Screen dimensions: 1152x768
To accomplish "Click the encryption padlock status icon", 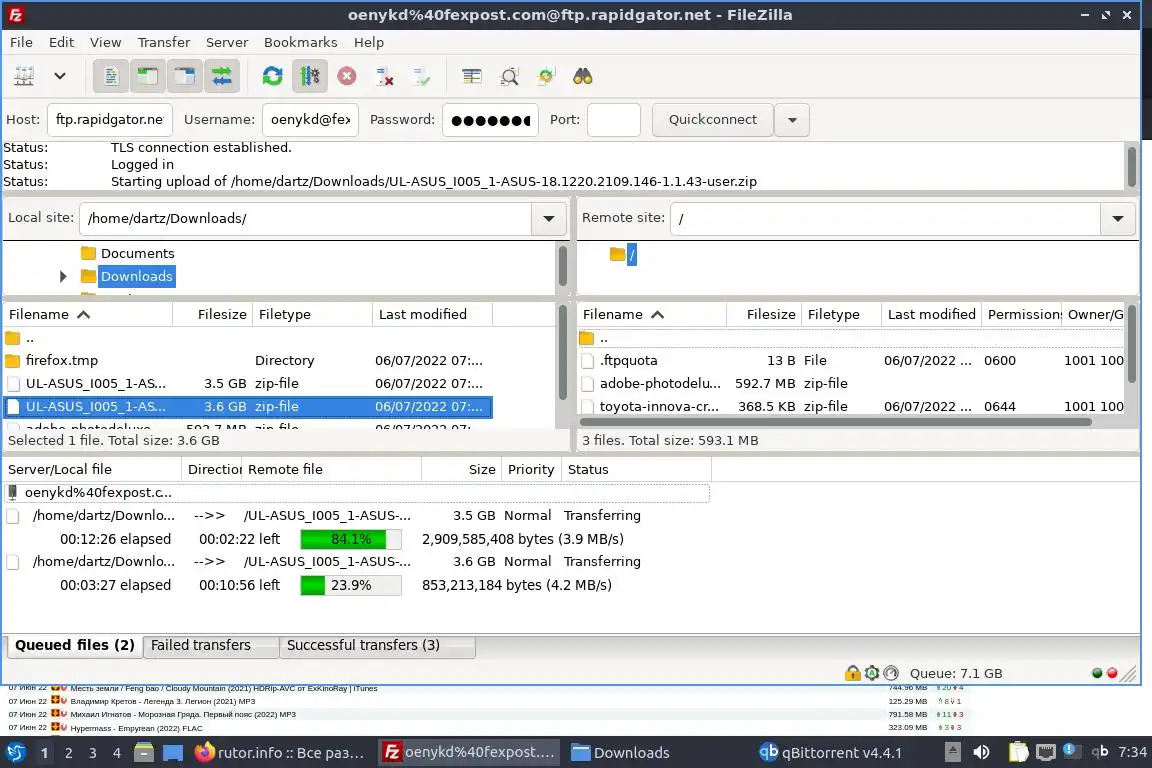I will 852,673.
